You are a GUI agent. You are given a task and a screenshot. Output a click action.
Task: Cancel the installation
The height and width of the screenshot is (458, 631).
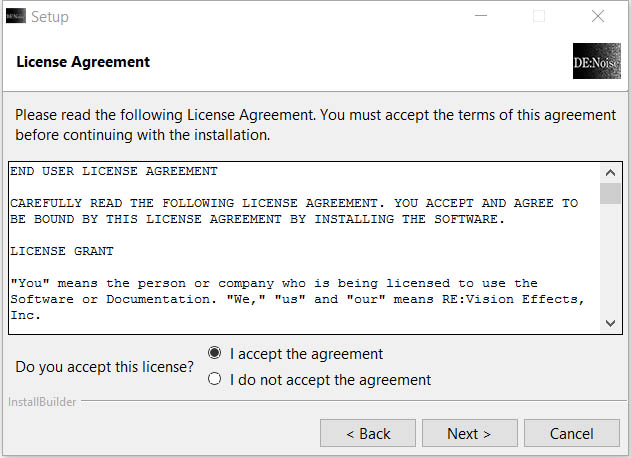coord(571,433)
